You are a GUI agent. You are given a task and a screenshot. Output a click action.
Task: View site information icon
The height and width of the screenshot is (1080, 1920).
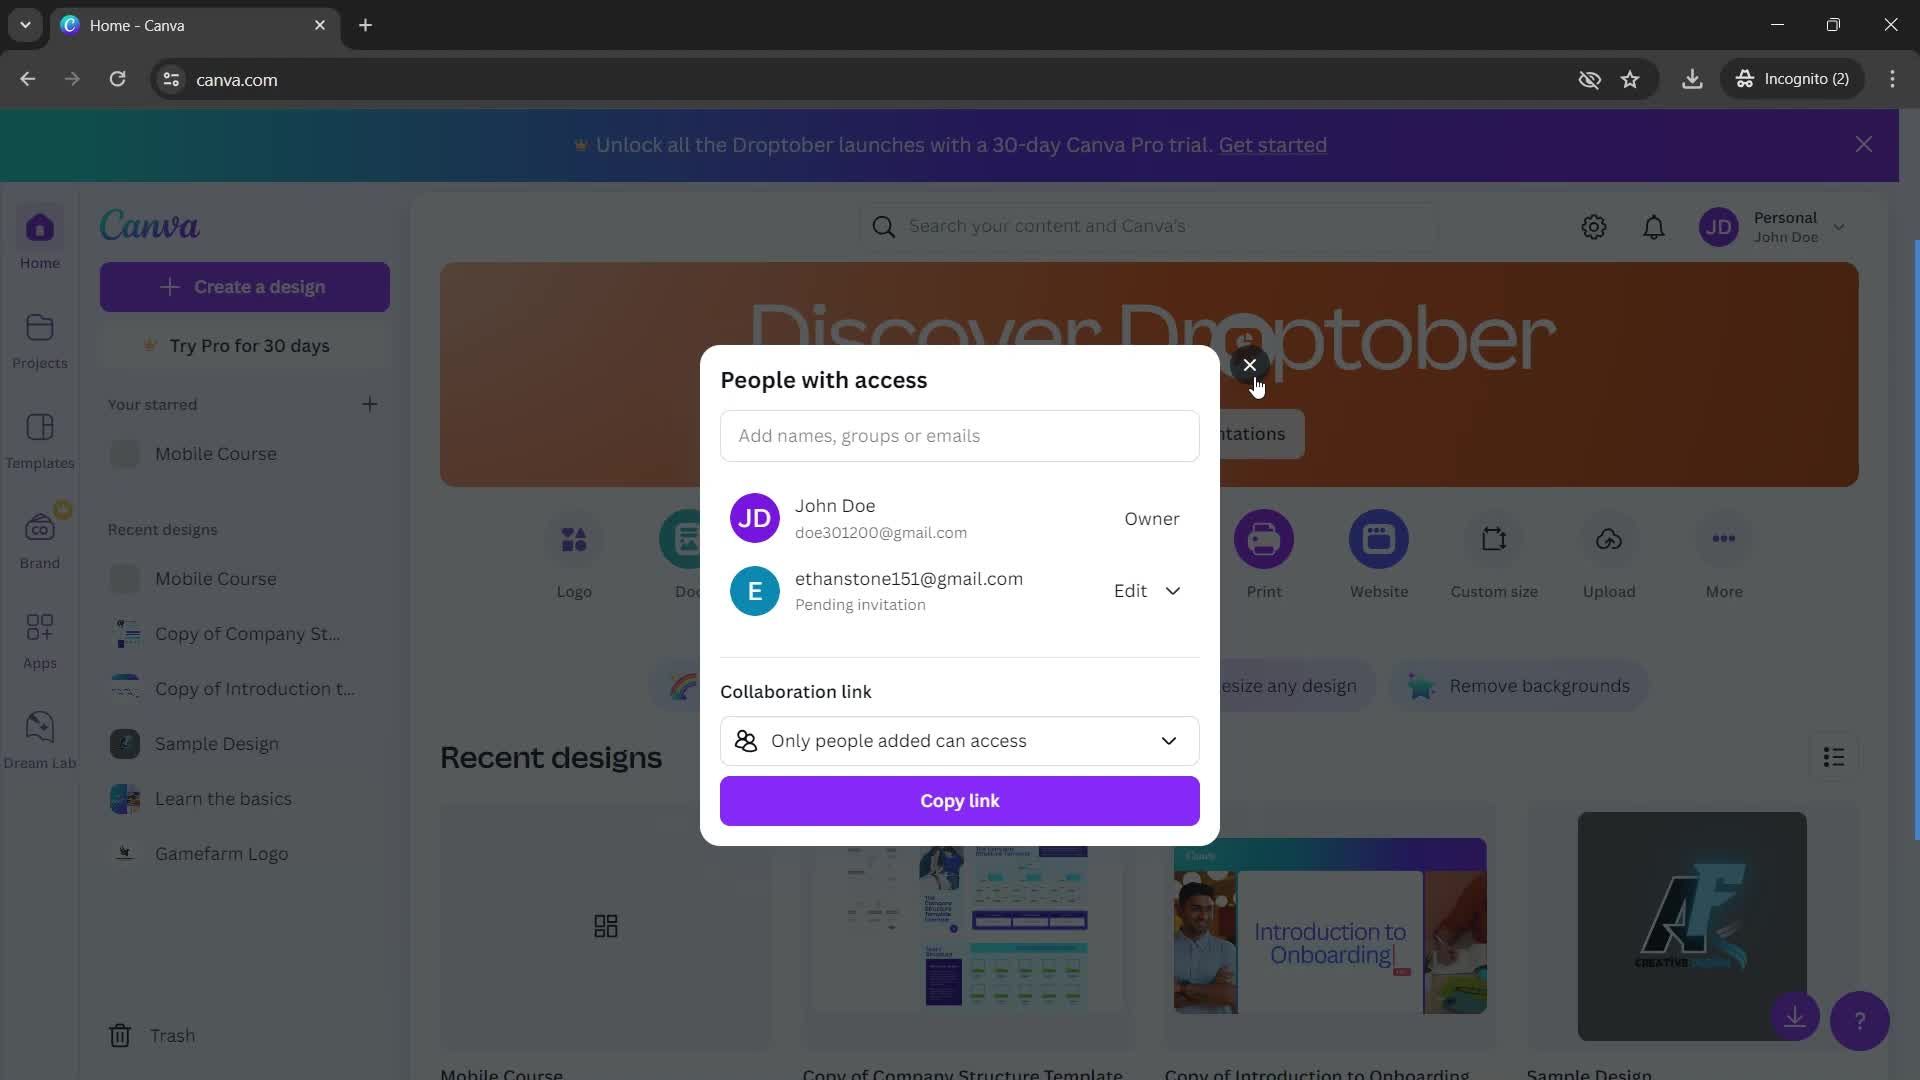click(171, 79)
